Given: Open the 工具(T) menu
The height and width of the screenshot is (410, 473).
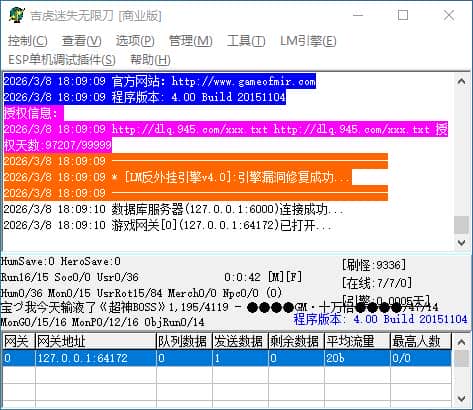Looking at the screenshot, I should tap(246, 41).
